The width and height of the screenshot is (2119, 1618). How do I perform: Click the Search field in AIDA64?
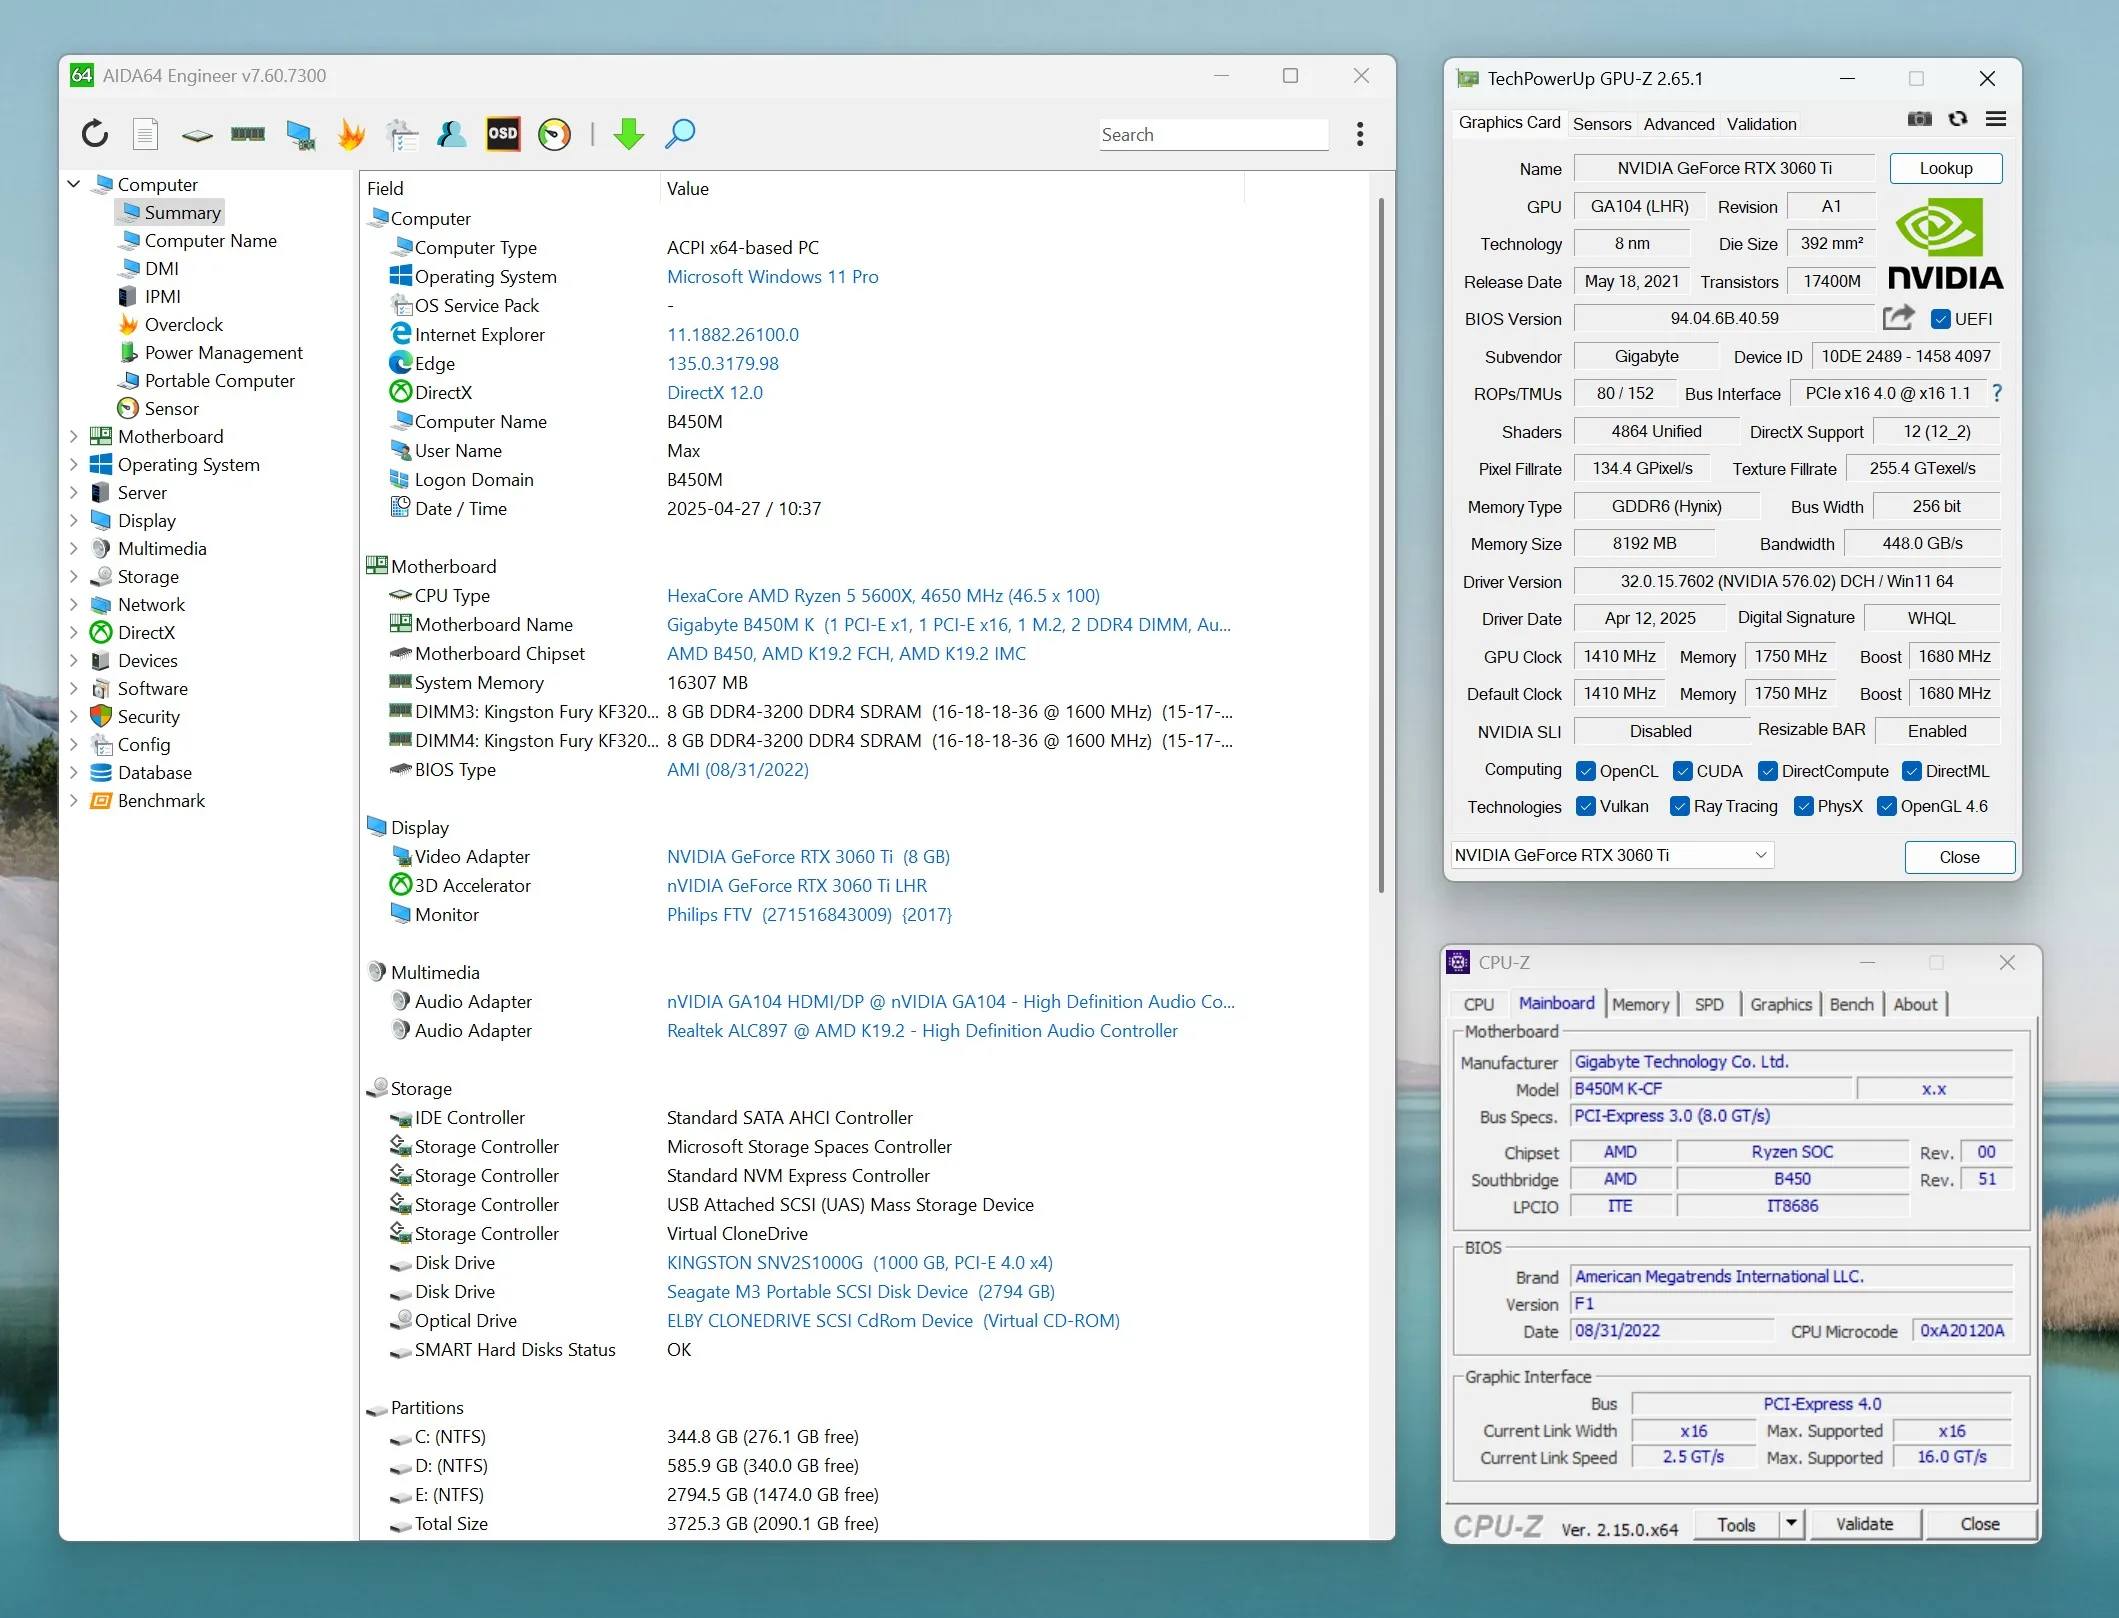coord(1213,134)
